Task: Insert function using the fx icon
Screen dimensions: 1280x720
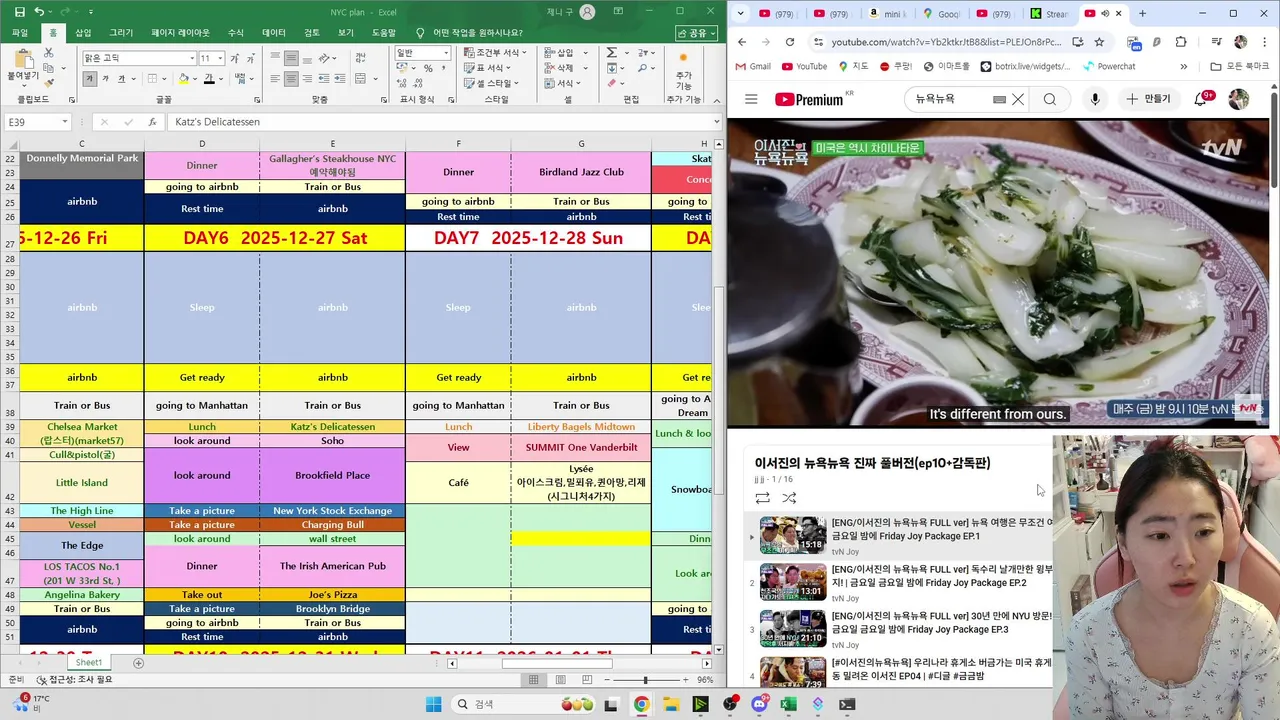Action: click(152, 122)
